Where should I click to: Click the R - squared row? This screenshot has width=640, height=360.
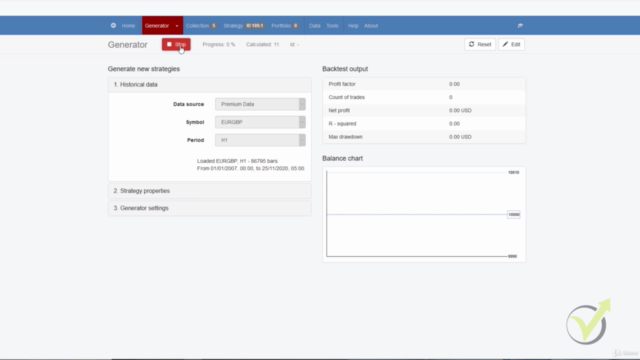(424, 124)
